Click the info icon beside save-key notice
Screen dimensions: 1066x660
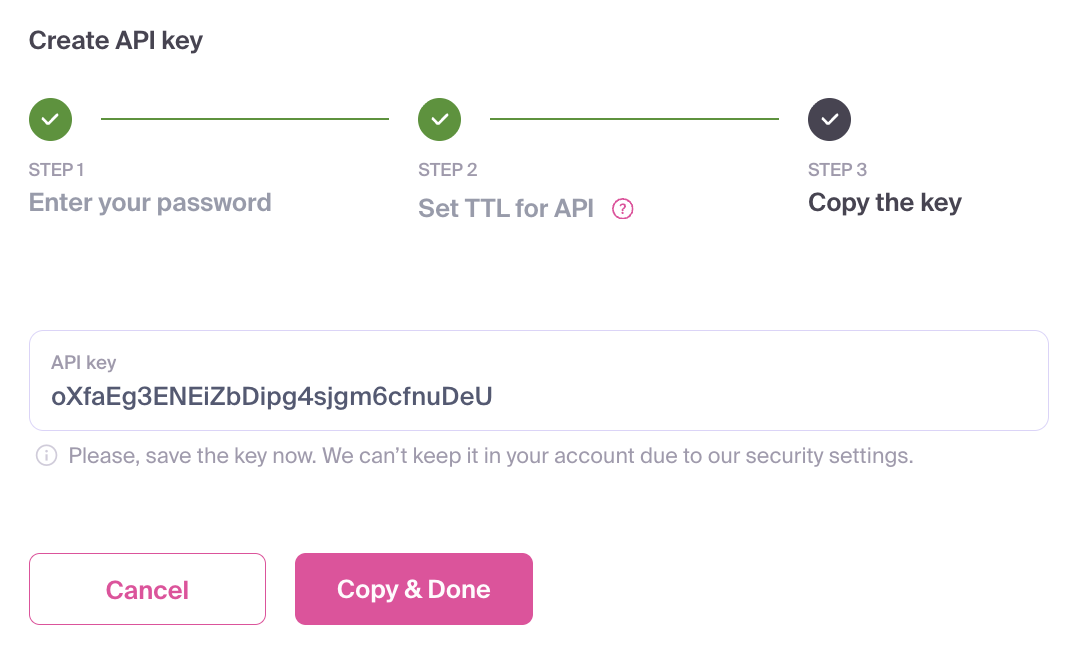pos(46,456)
